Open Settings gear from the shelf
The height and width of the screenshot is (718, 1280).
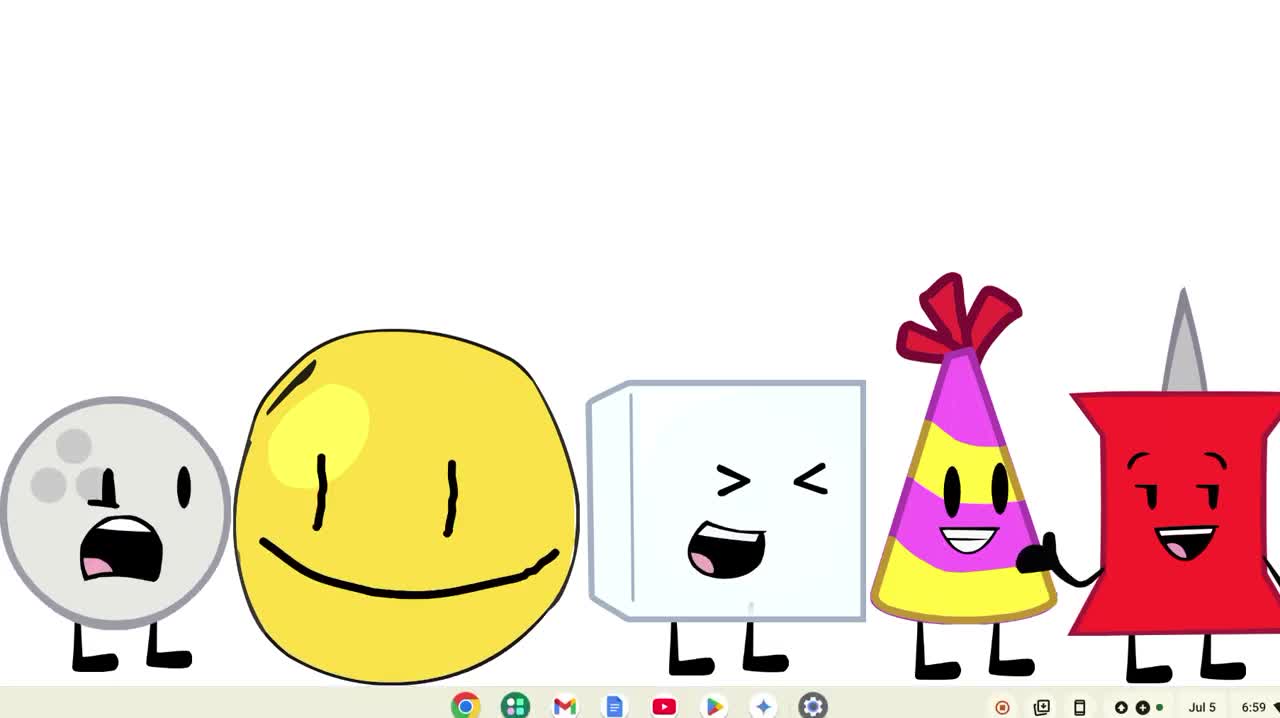coord(813,706)
